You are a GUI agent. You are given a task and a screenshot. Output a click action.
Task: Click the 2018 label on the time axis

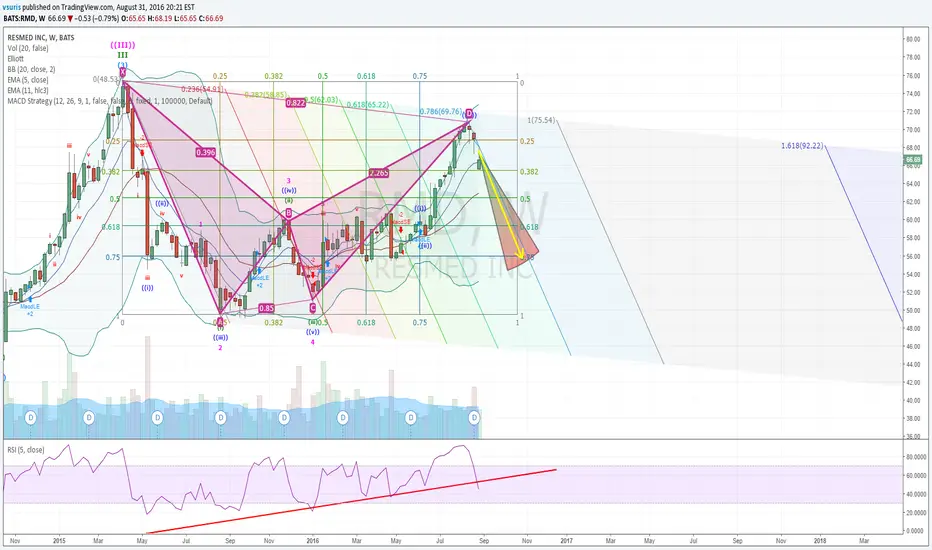820,541
